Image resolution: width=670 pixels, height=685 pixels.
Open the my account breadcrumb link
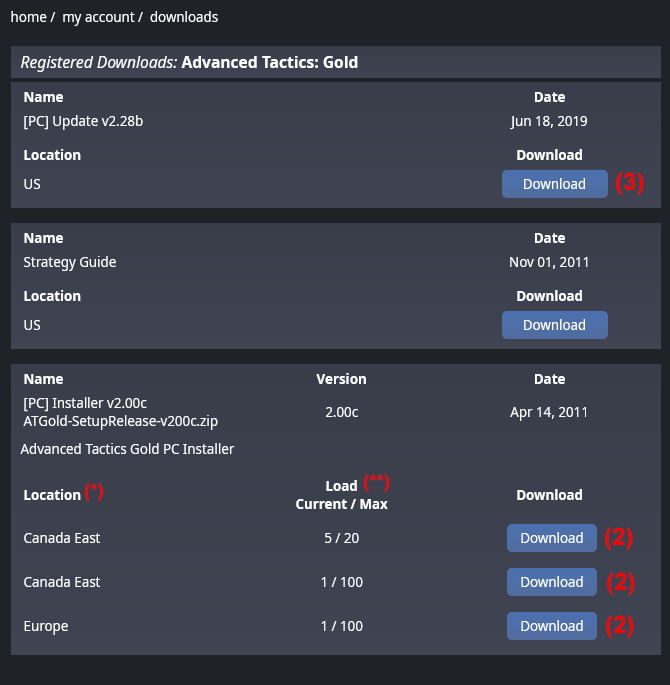[x=96, y=17]
